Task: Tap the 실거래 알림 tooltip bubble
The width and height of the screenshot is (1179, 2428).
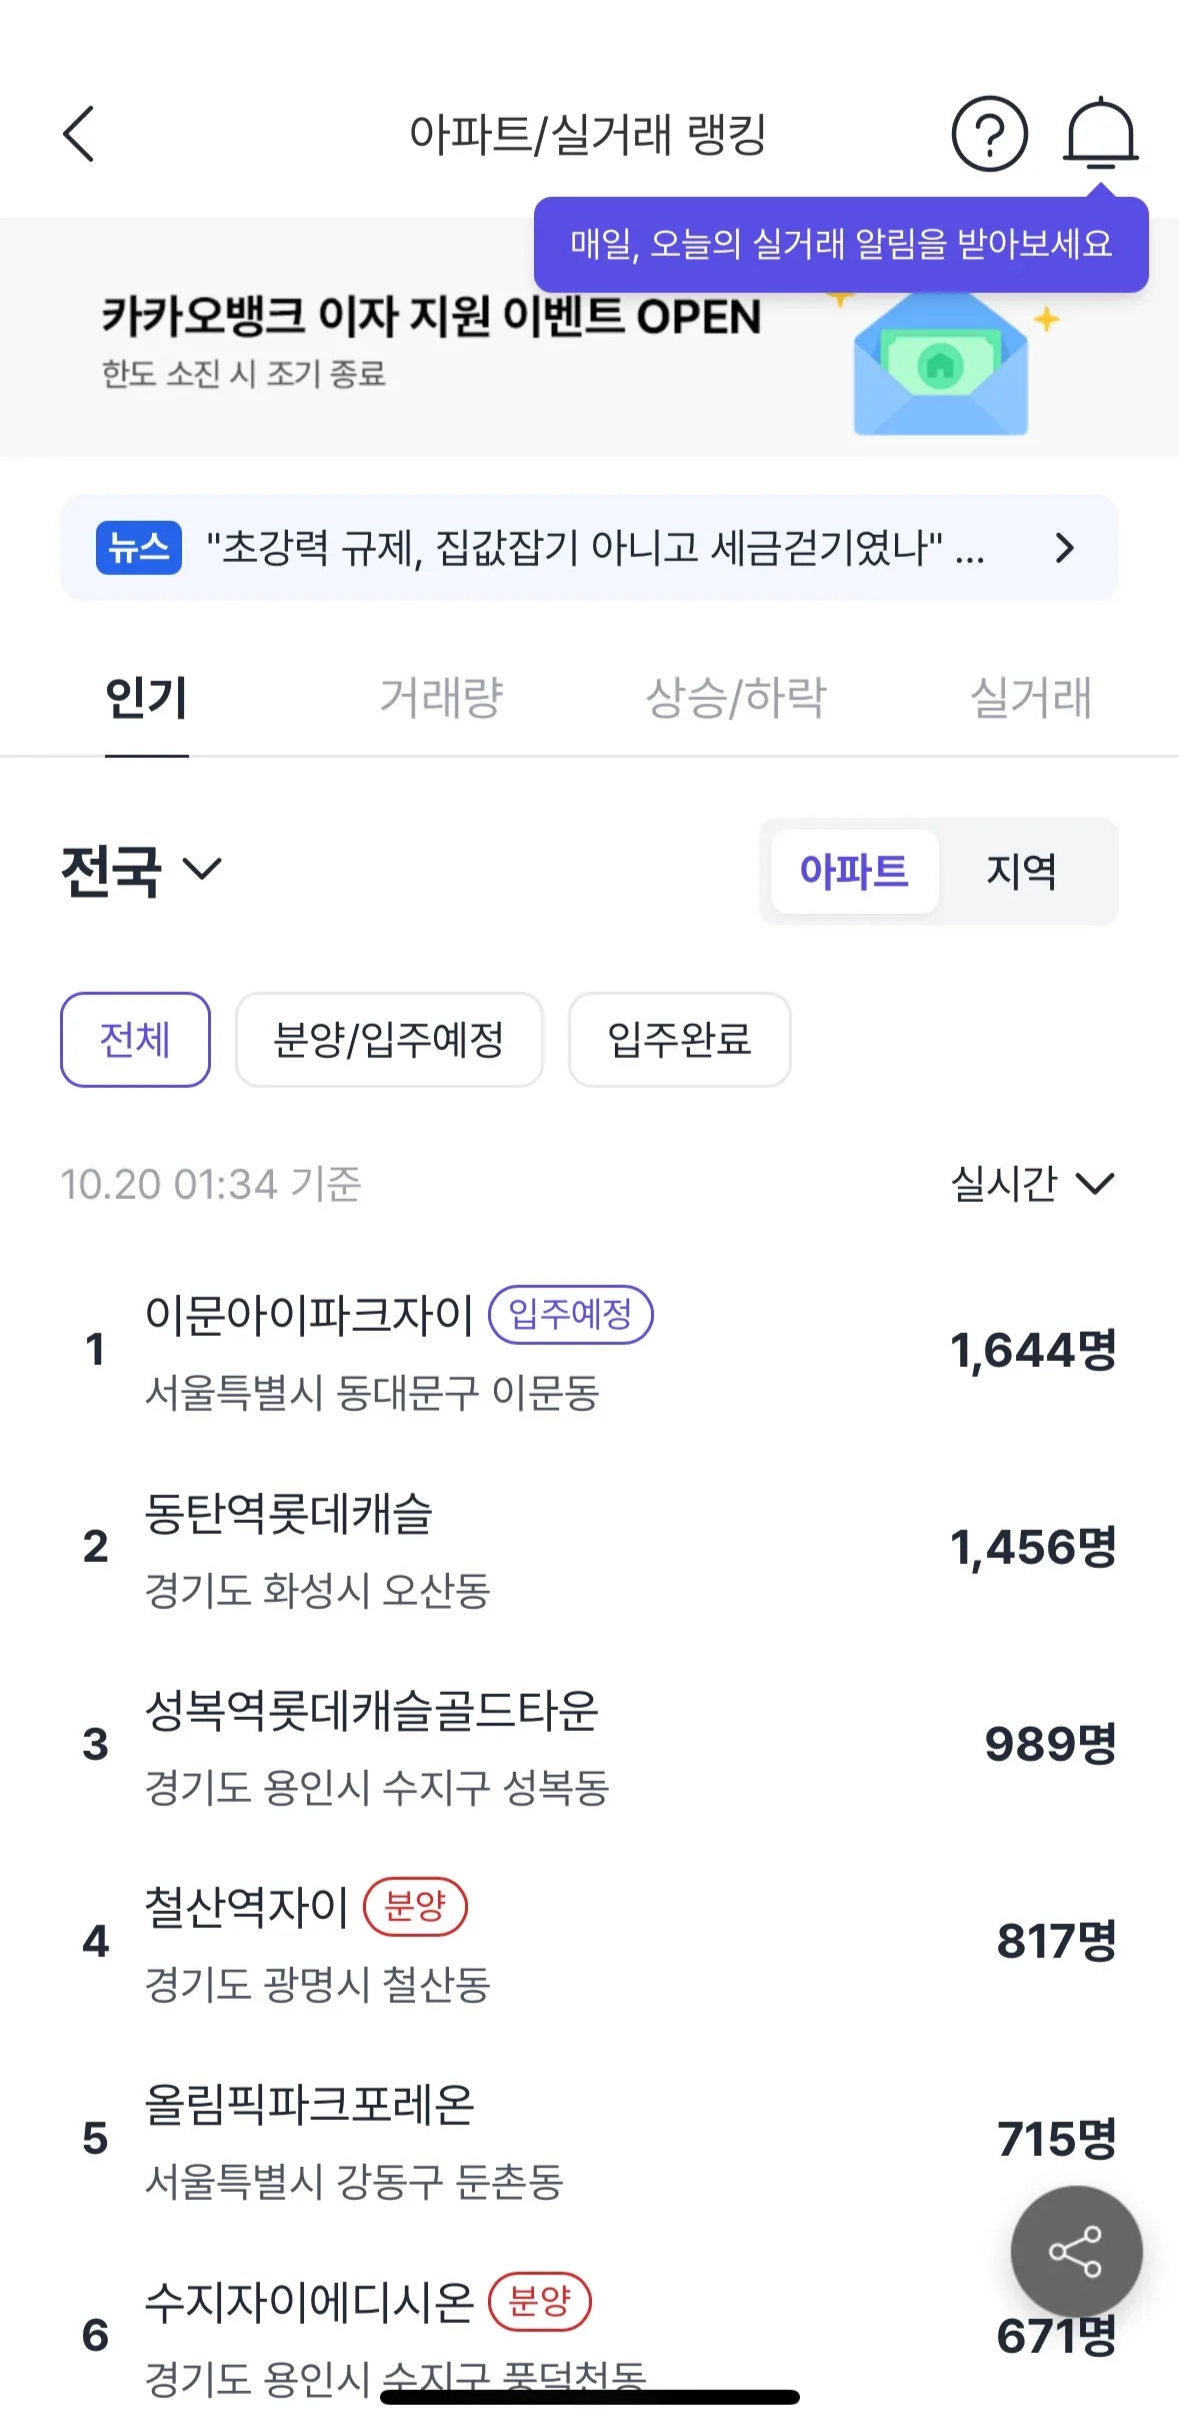Action: 841,244
